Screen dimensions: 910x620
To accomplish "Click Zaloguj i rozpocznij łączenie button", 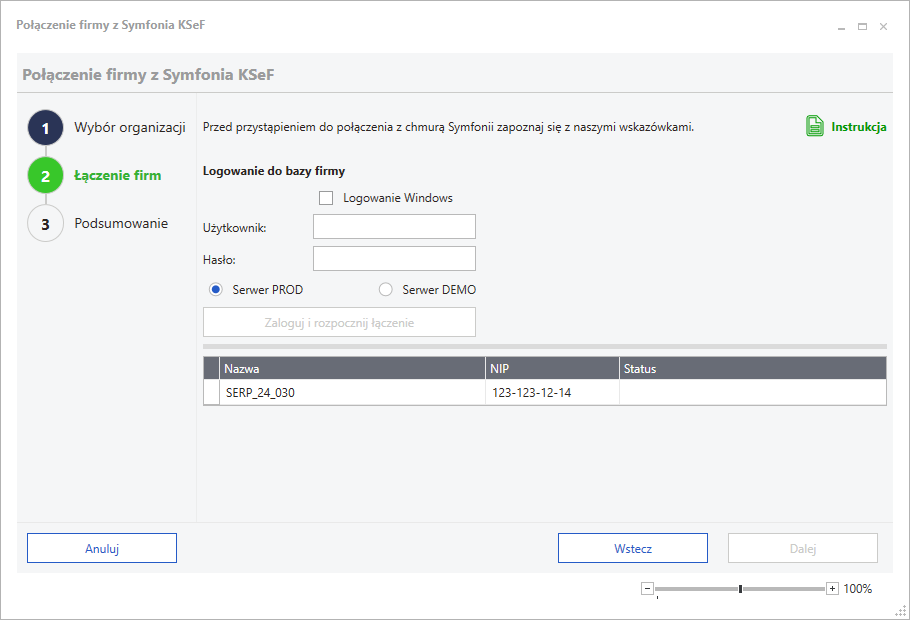I will [339, 322].
